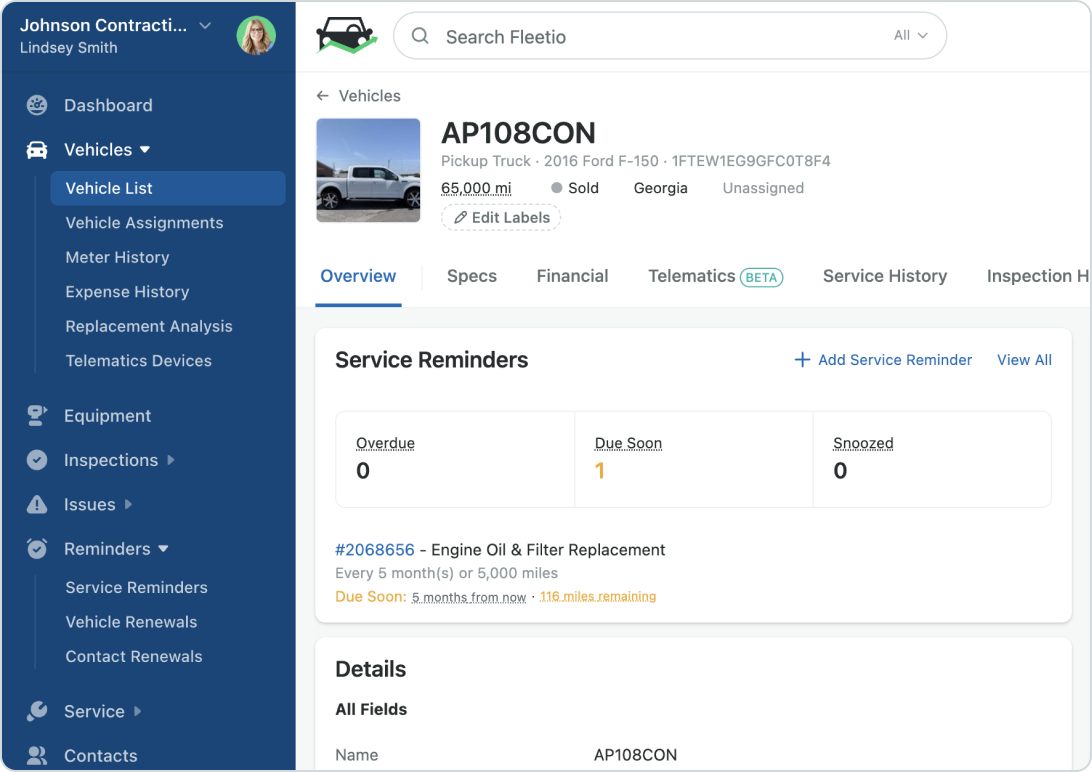
Task: Expand the Service sidebar arrow
Action: coord(137,711)
